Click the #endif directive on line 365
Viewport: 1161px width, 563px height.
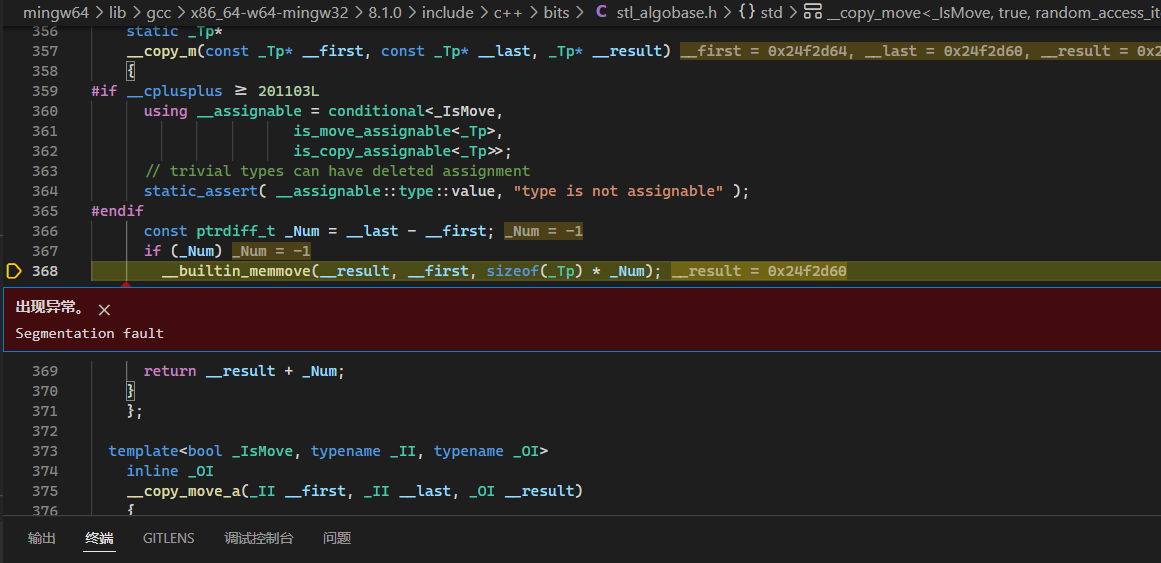117,211
